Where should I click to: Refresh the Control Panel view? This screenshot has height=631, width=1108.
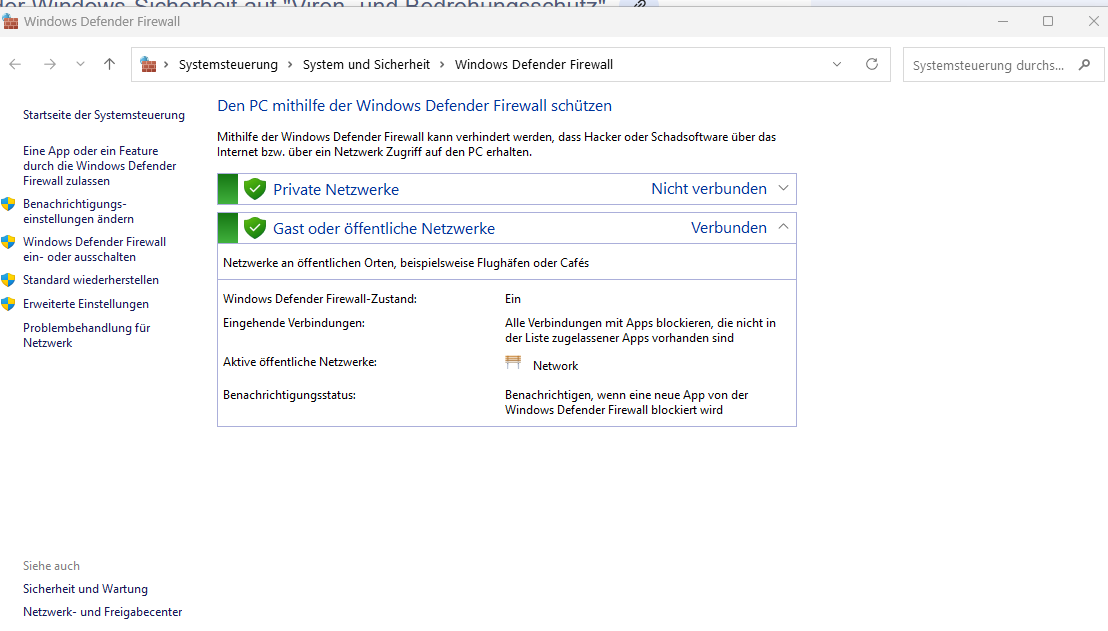[x=872, y=64]
